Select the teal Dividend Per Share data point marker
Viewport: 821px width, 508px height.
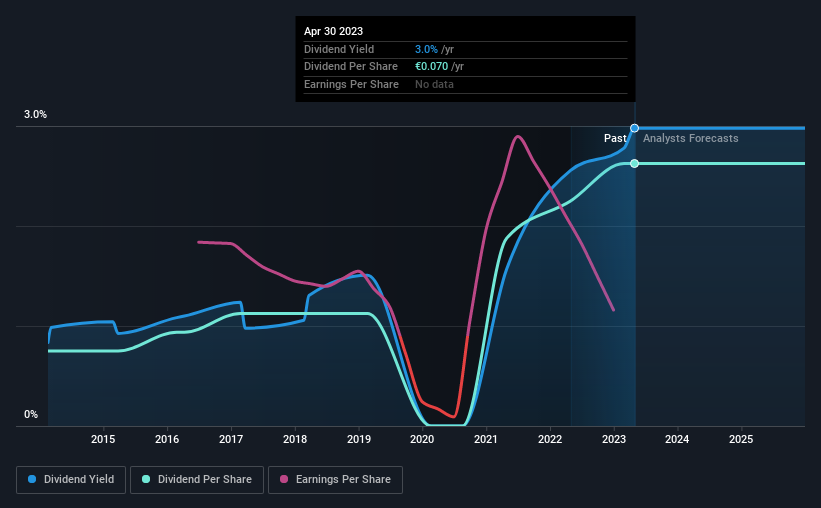[634, 164]
